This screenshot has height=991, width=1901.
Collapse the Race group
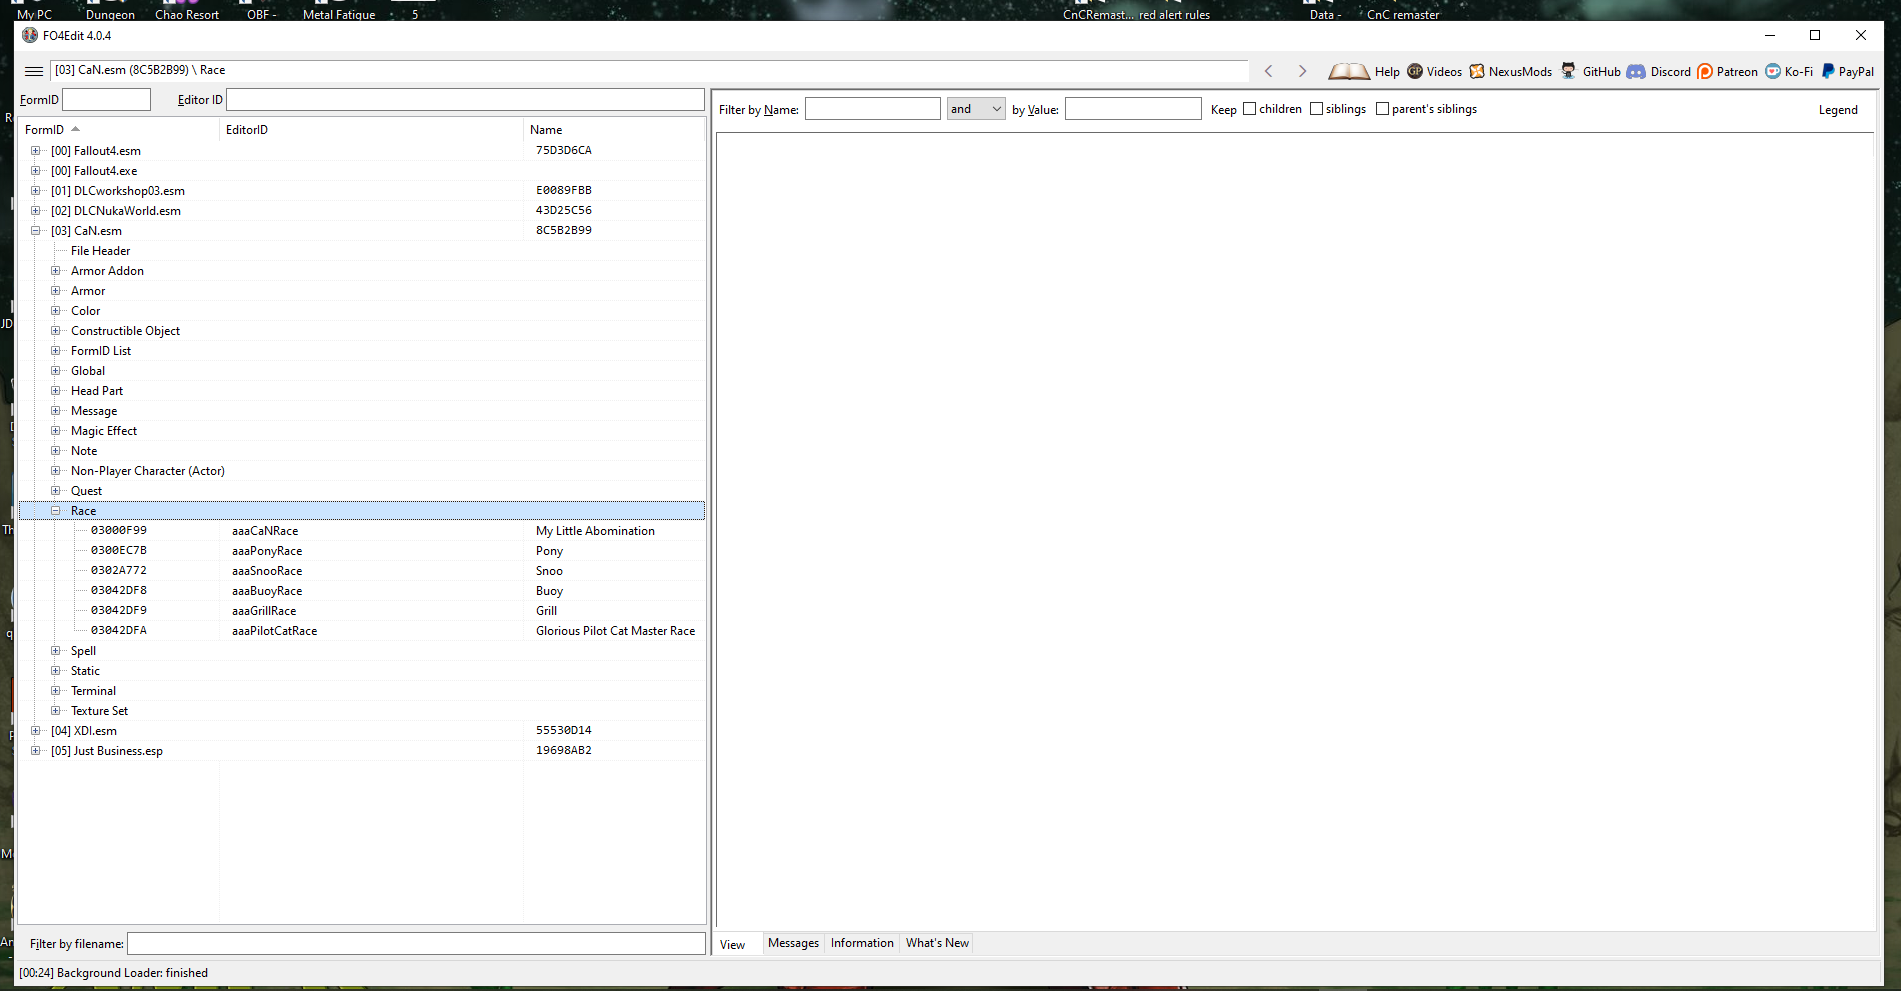coord(56,511)
